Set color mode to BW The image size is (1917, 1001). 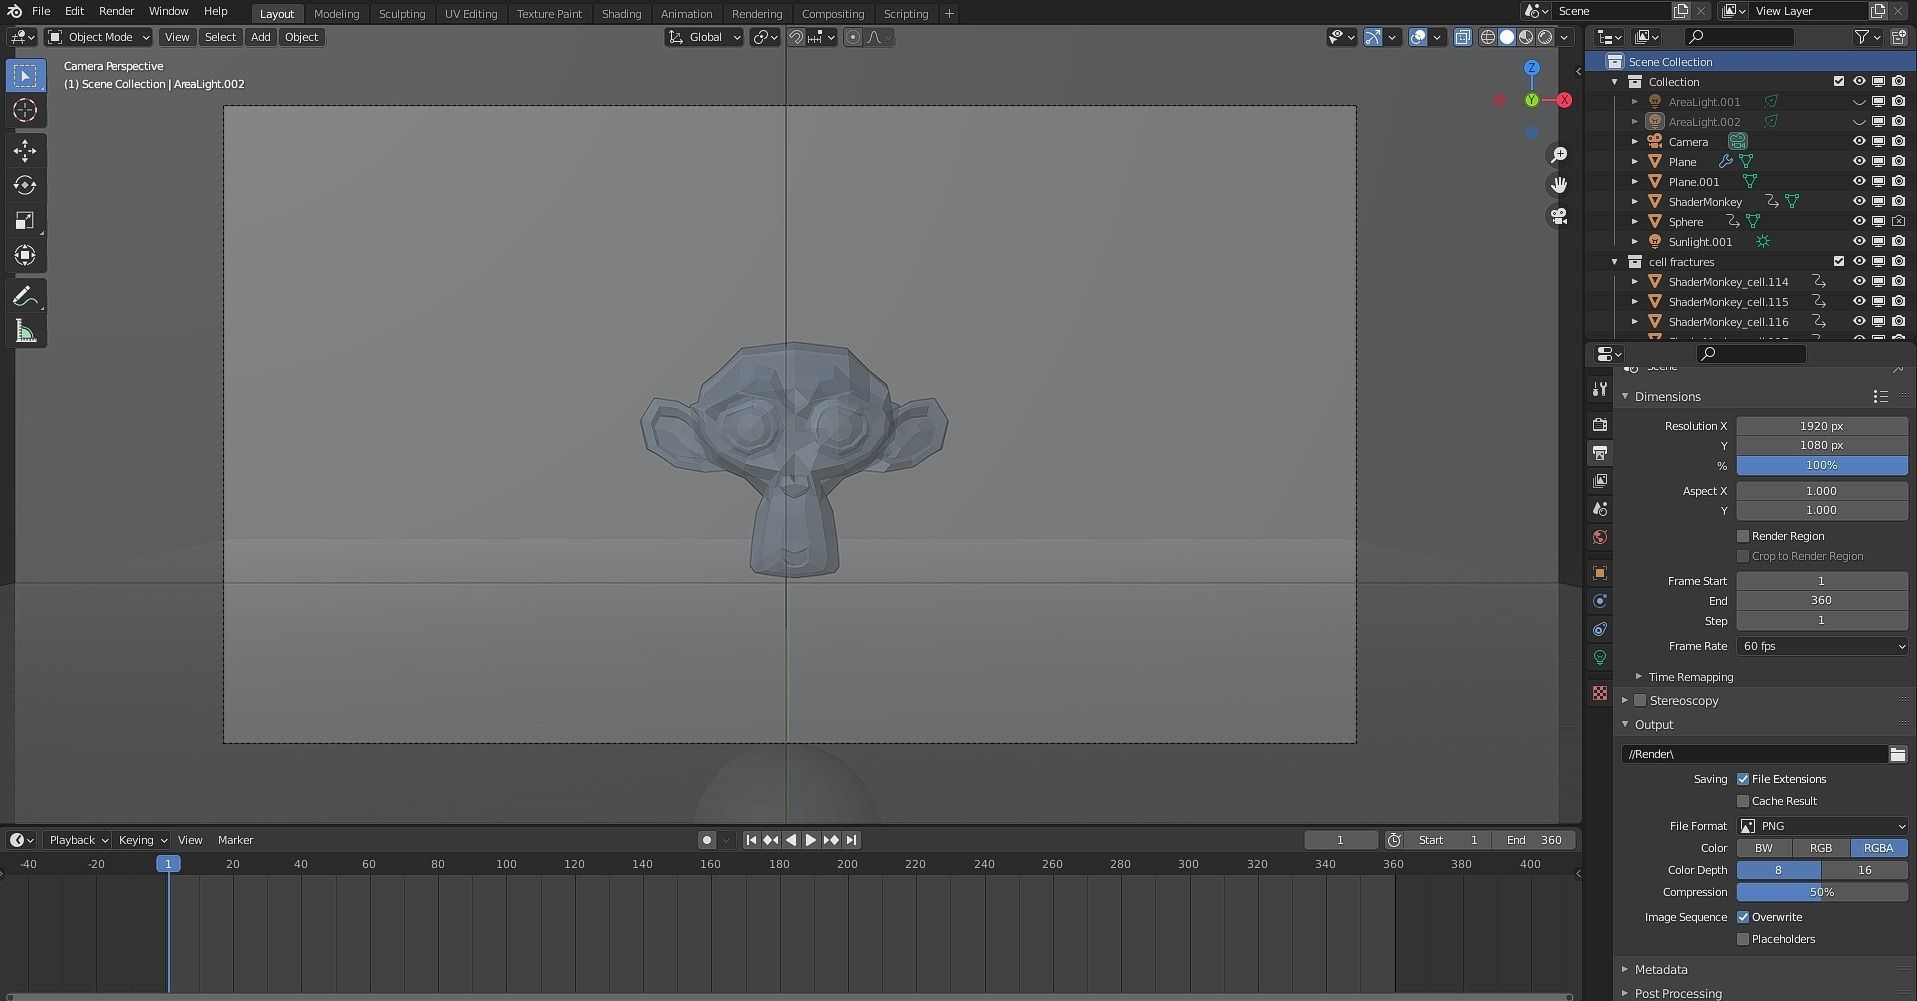coord(1764,848)
